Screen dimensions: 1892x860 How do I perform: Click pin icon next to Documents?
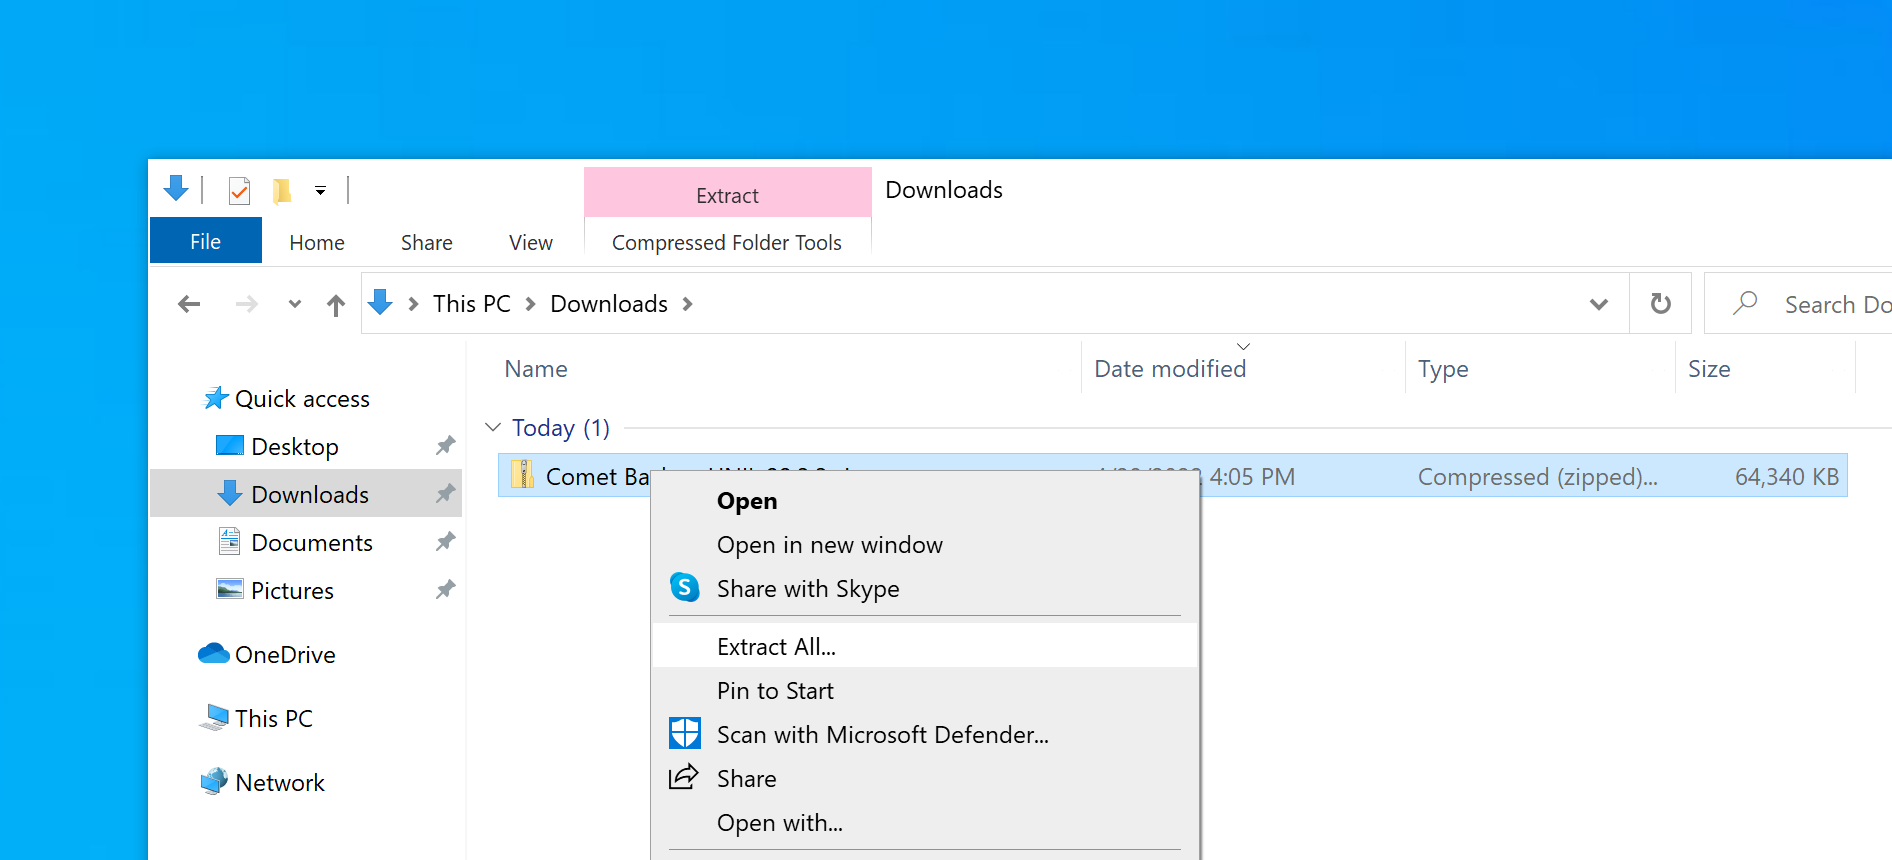pyautogui.click(x=445, y=542)
